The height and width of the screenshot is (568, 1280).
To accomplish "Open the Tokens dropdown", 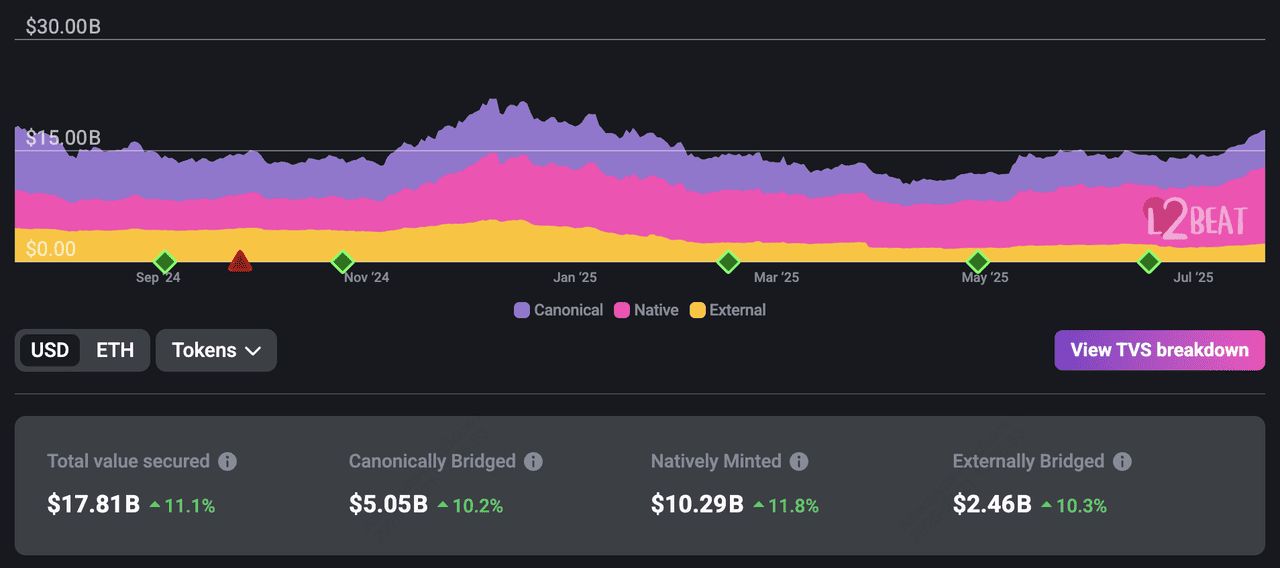I will pyautogui.click(x=216, y=350).
